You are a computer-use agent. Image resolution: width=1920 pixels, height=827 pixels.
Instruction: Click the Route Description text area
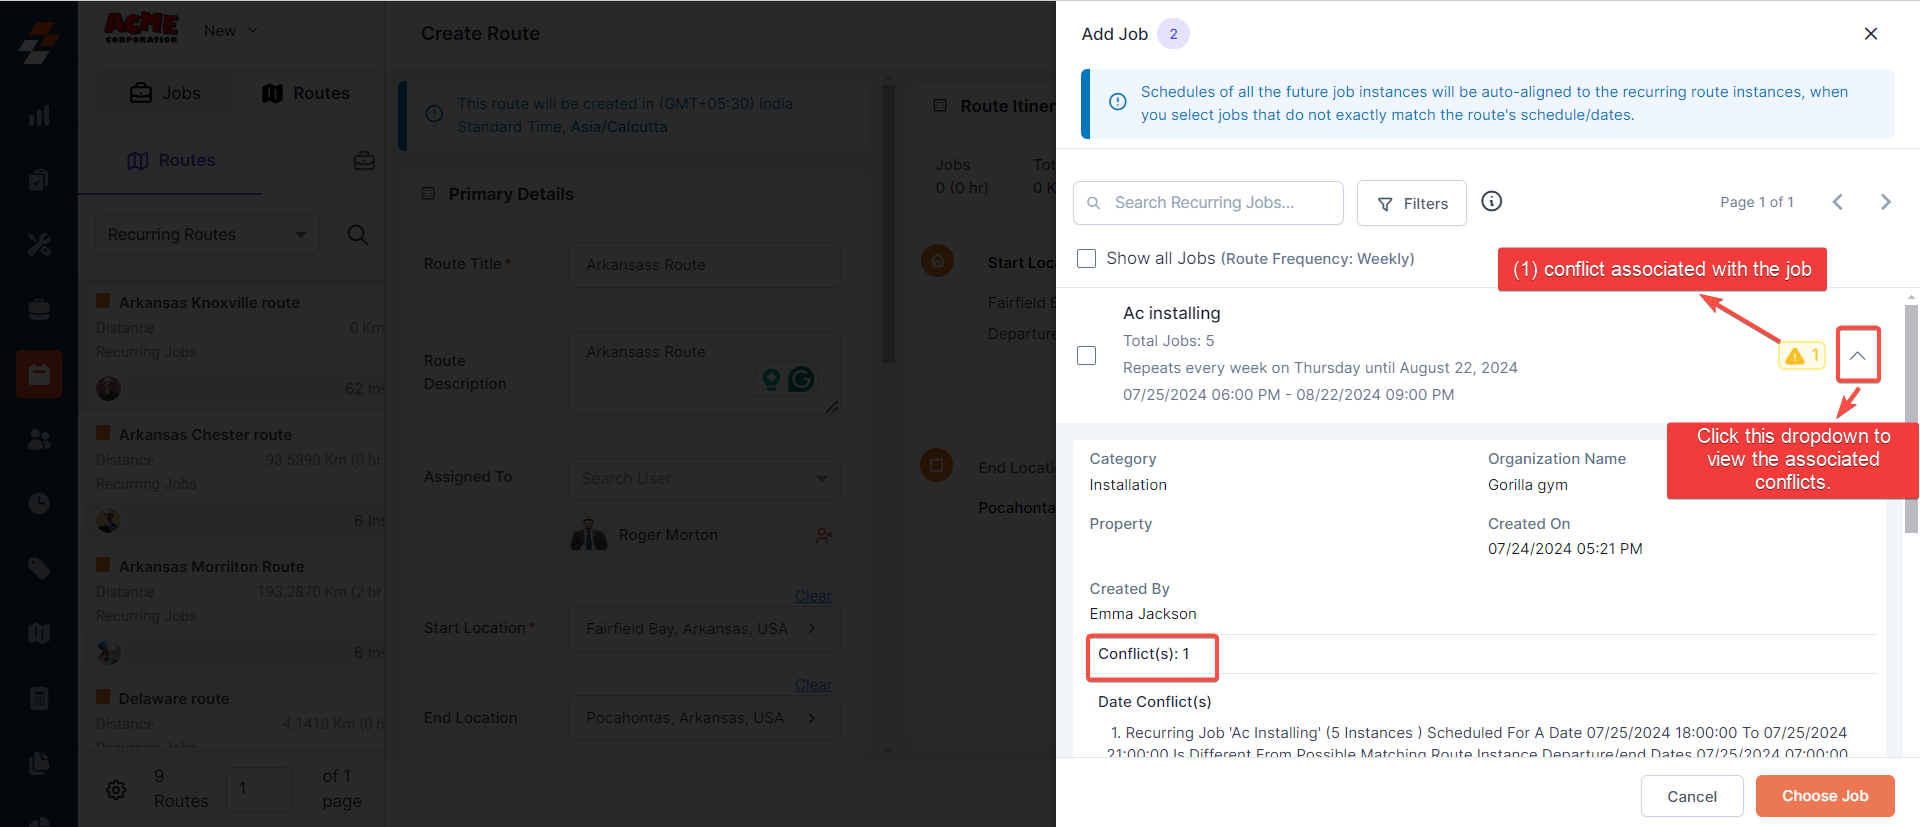pos(704,373)
